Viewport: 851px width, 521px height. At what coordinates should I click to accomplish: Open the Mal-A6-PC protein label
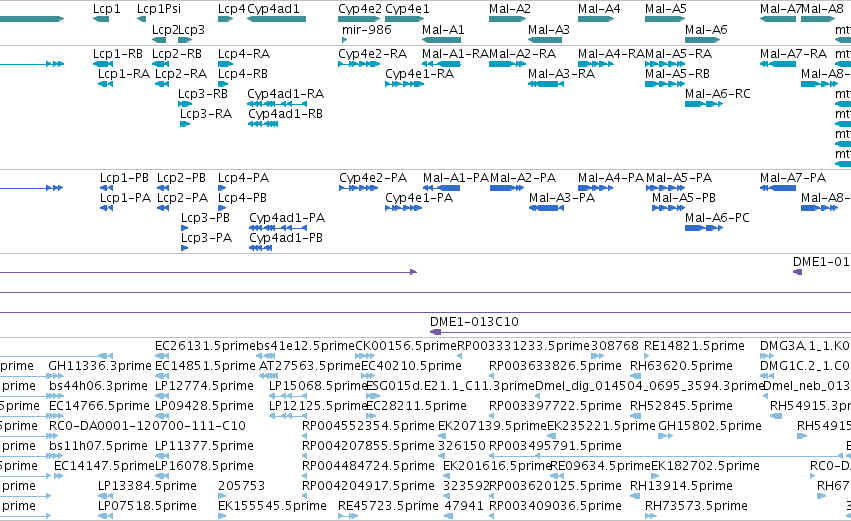click(x=717, y=218)
